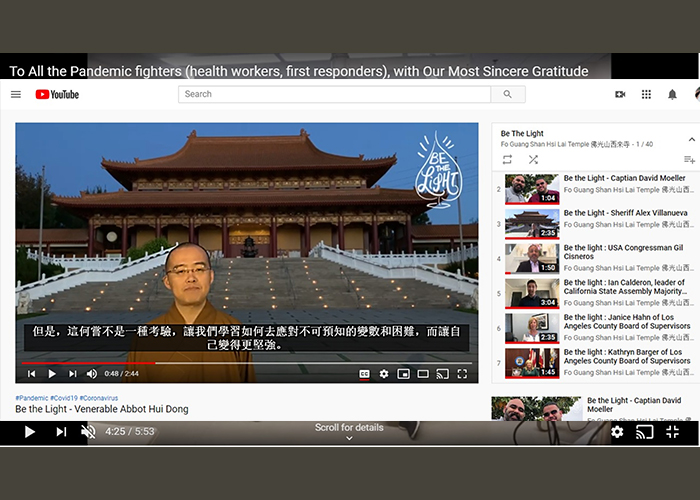Click the magnifier search button

coord(508,94)
